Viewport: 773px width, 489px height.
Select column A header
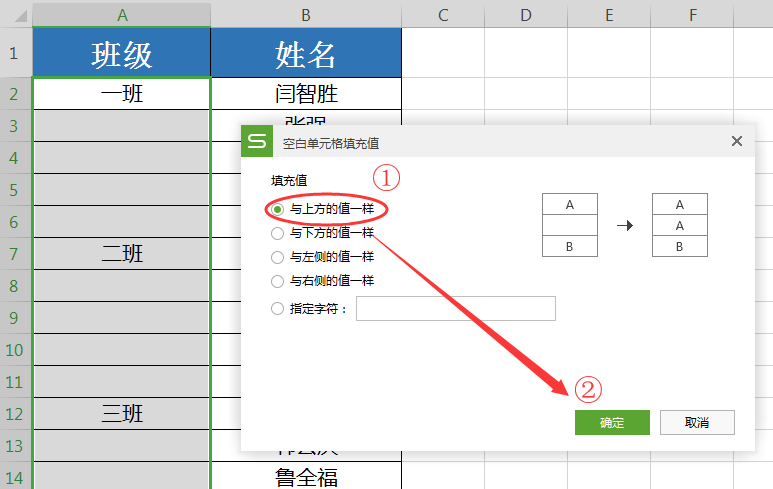point(122,15)
